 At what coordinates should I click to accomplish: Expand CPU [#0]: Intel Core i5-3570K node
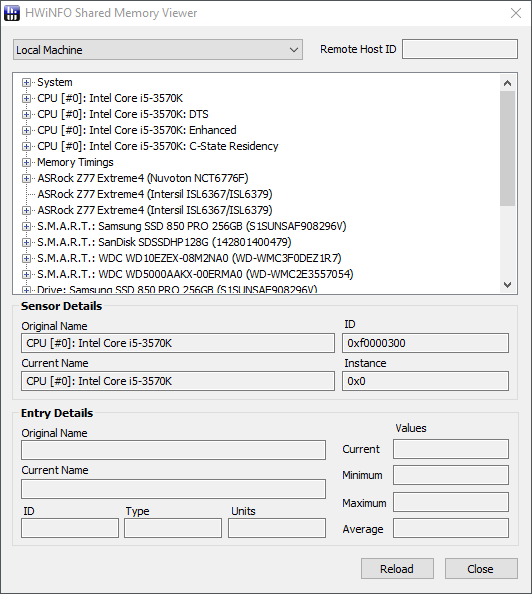pyautogui.click(x=26, y=98)
